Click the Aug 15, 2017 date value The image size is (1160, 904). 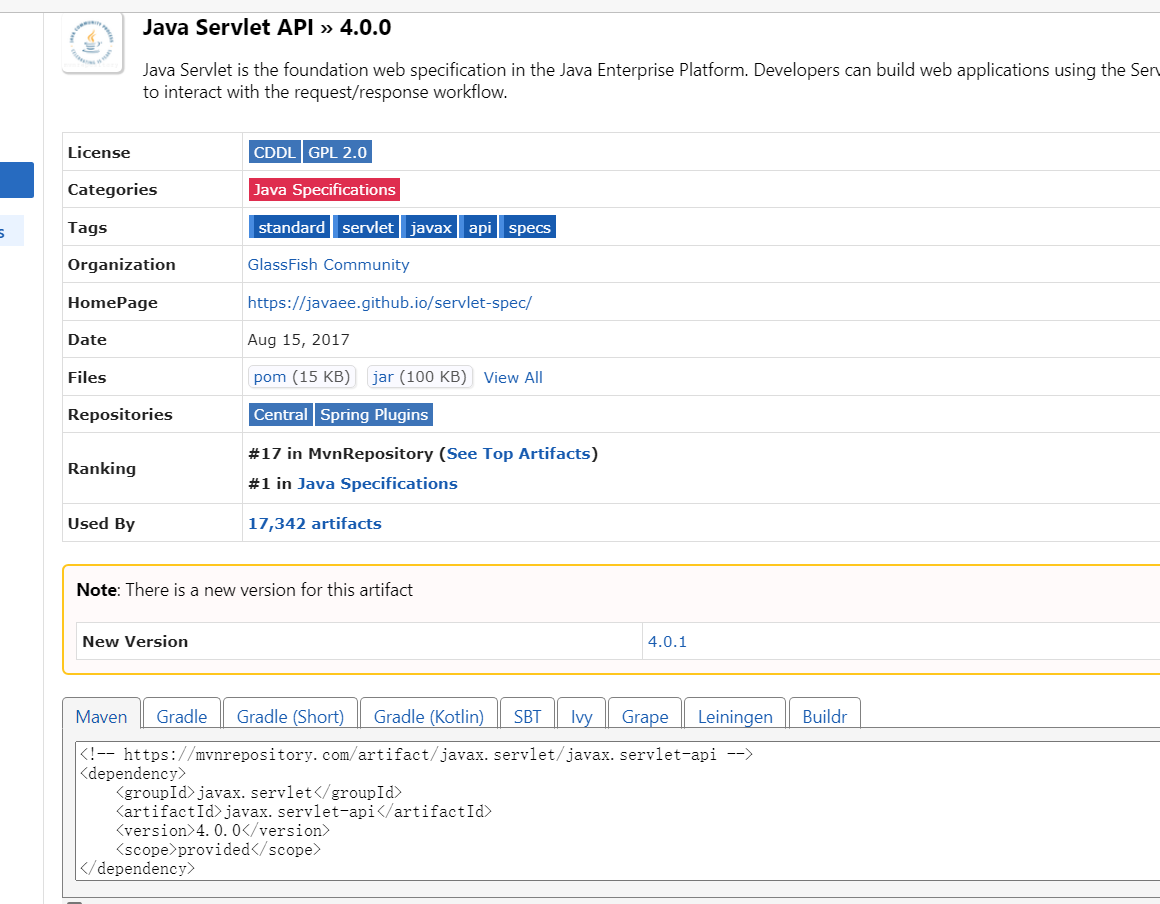[298, 340]
